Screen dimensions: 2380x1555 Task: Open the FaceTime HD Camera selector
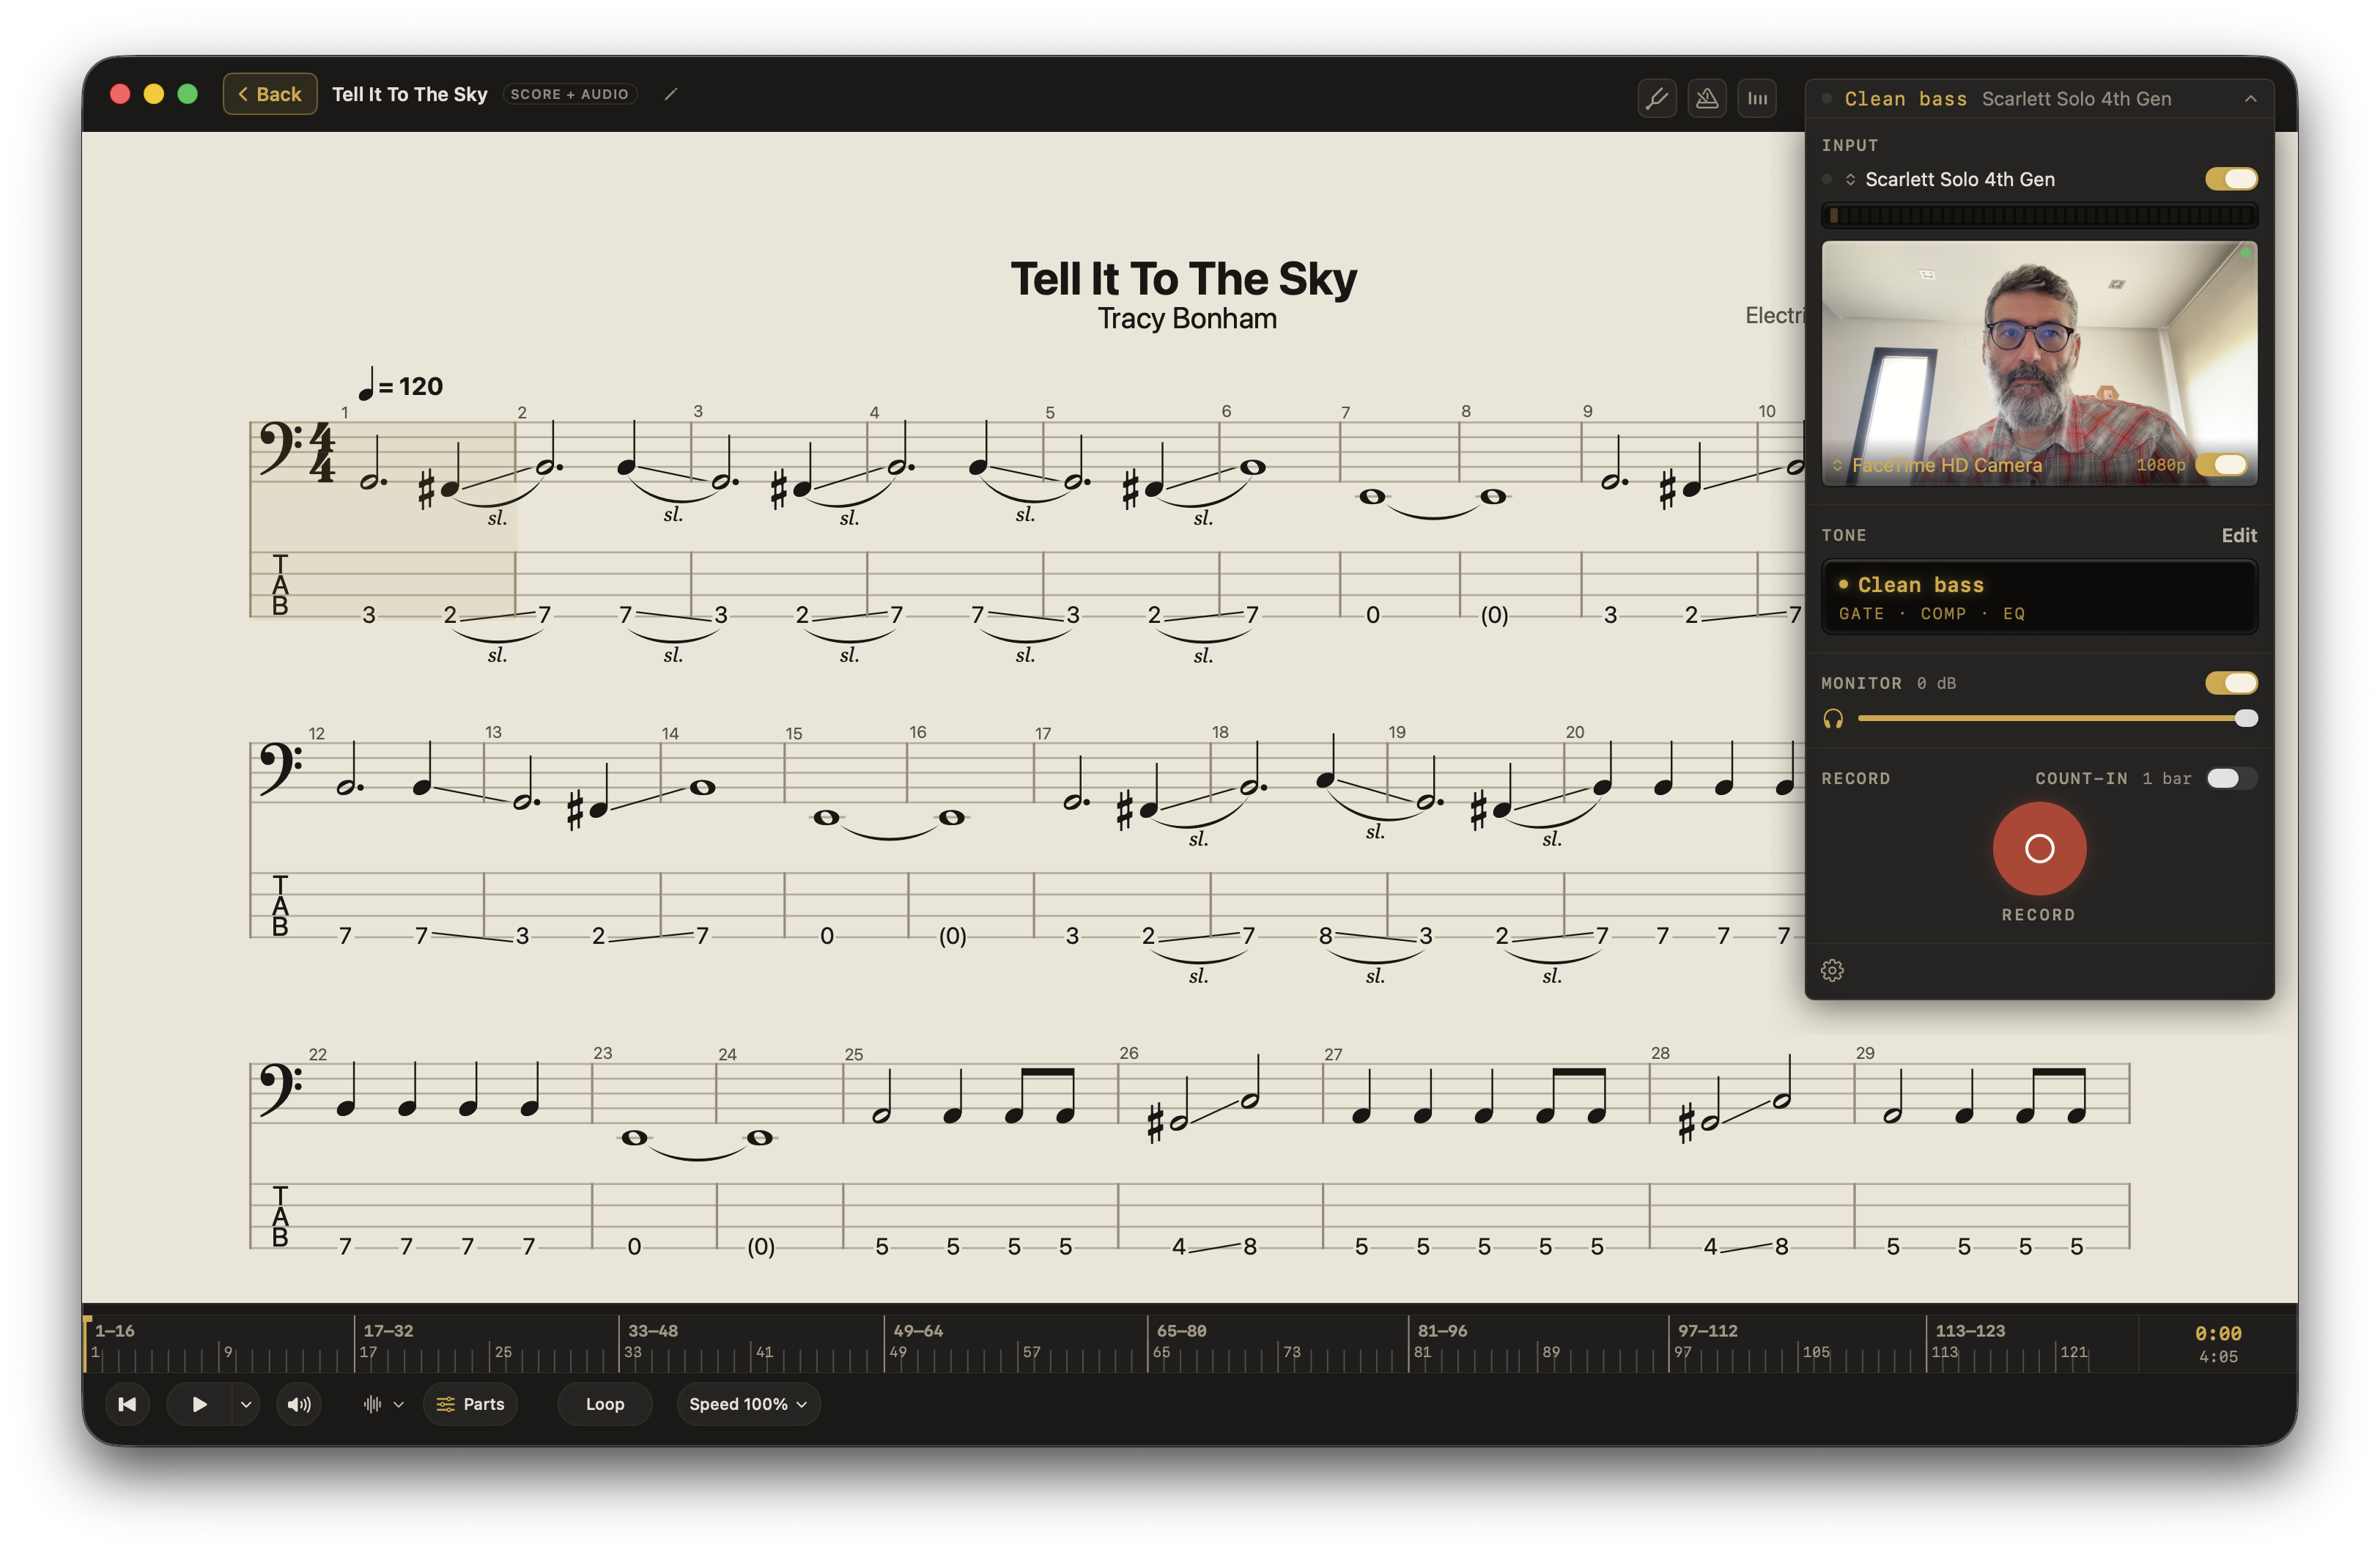(x=1937, y=465)
